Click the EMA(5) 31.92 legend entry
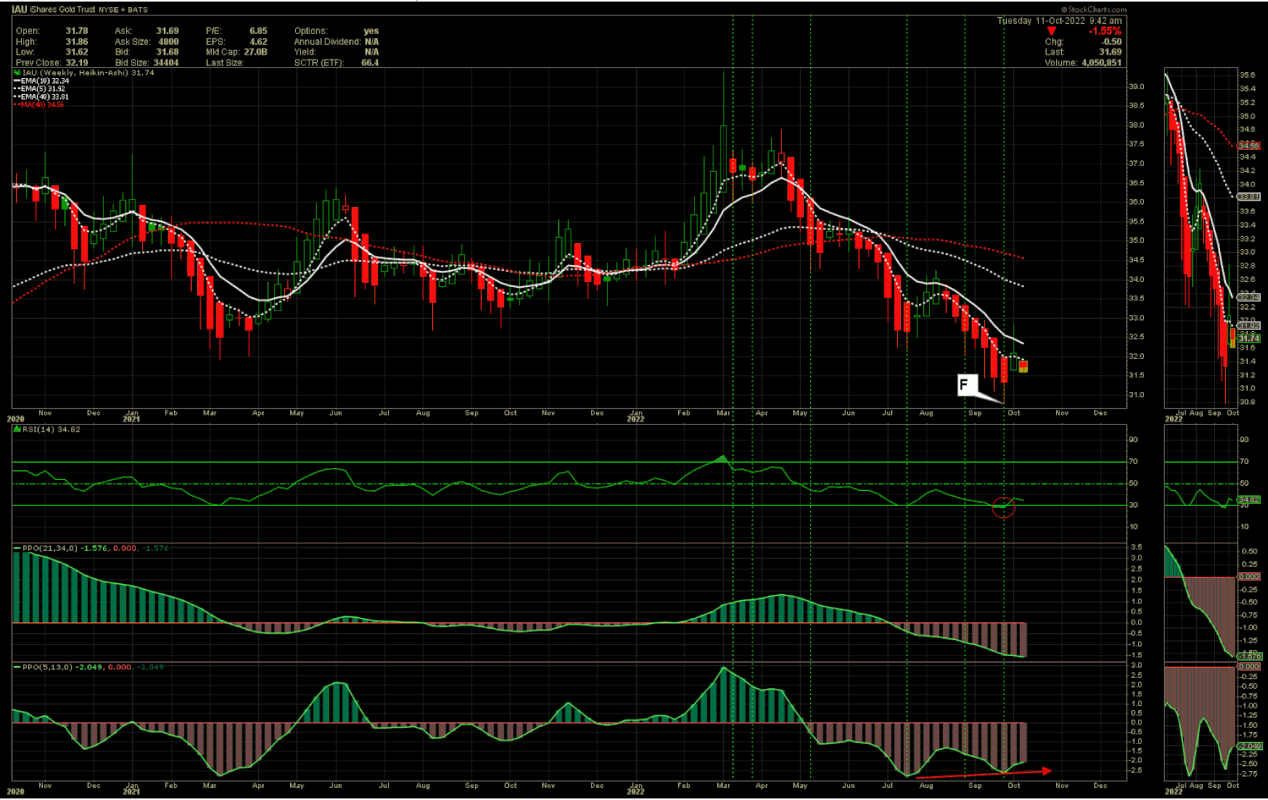 point(43,89)
